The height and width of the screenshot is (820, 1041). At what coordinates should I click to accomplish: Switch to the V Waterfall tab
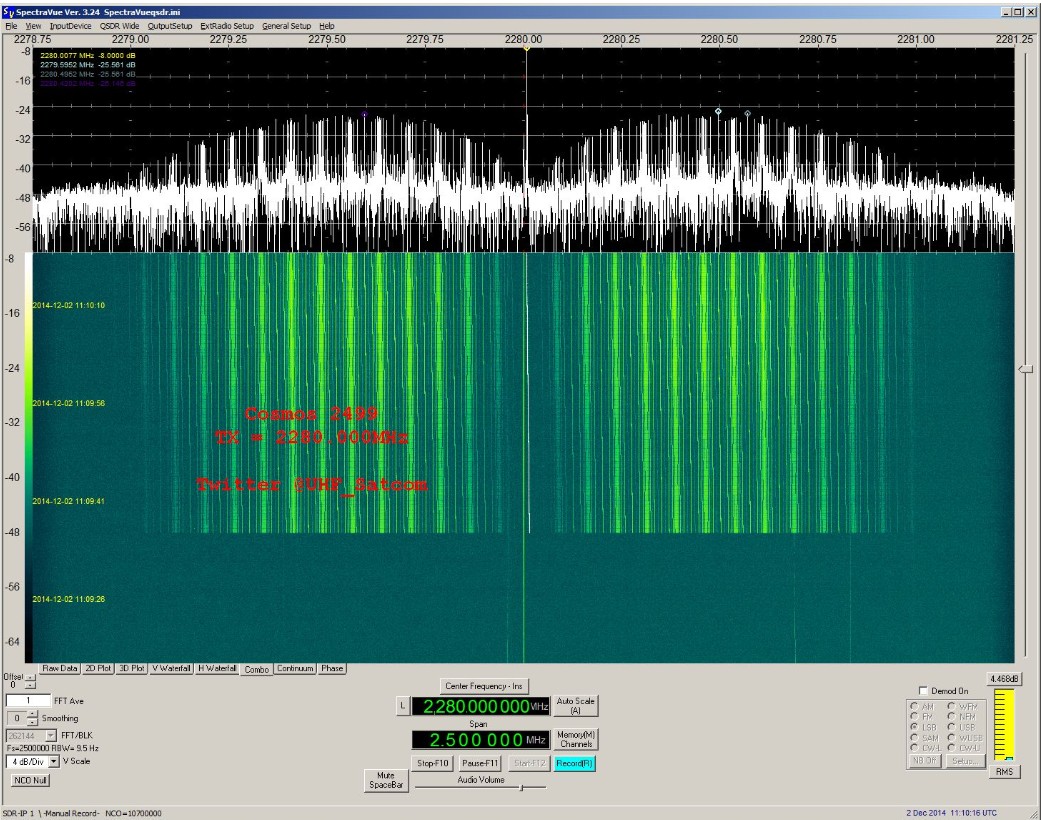(172, 668)
